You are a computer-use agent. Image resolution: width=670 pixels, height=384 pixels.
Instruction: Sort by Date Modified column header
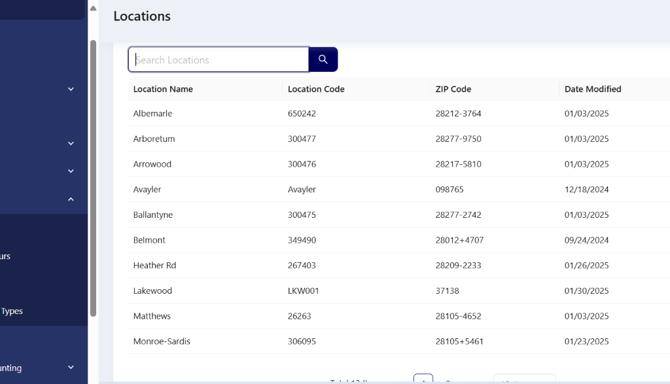click(x=593, y=89)
